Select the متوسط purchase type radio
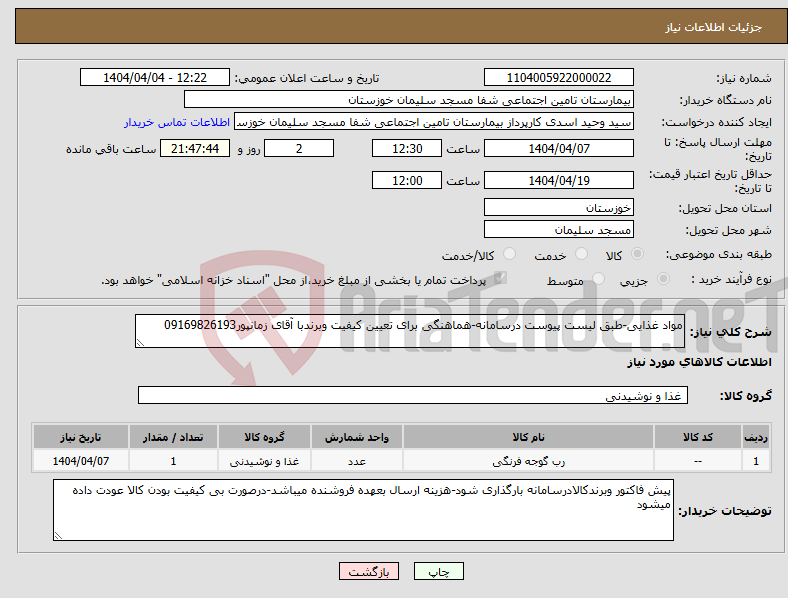 (598, 278)
